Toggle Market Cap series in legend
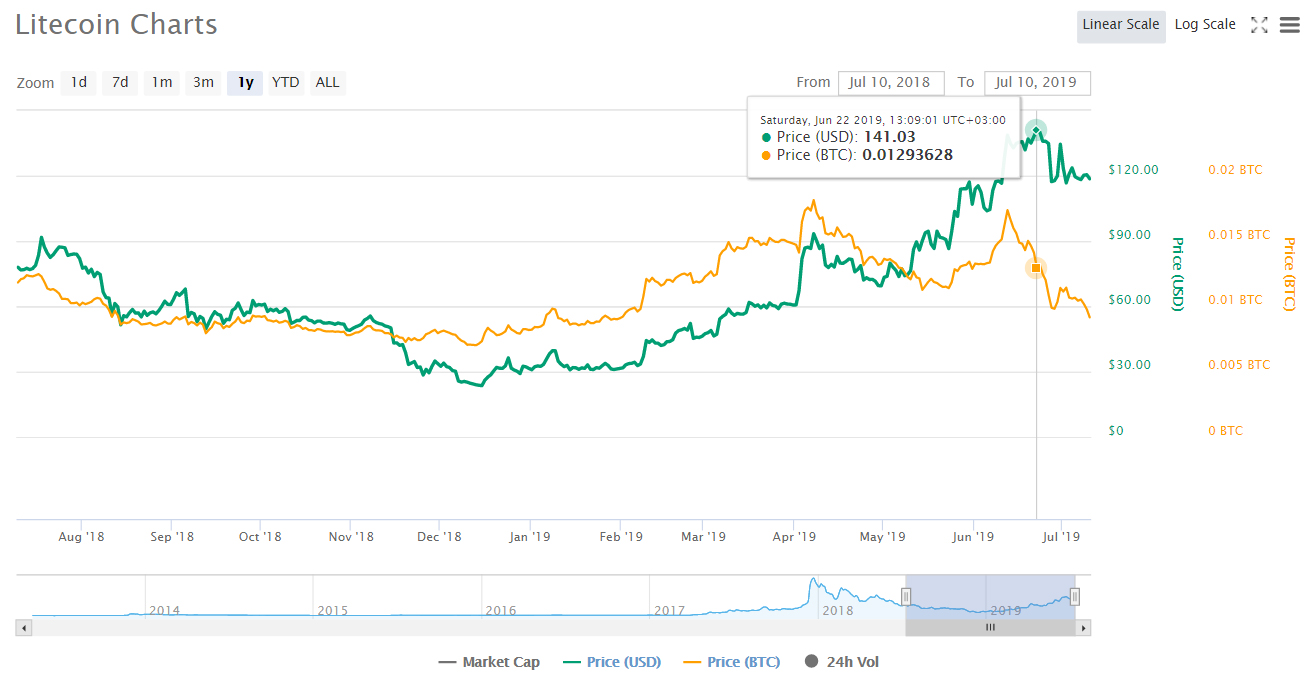The image size is (1314, 680). click(489, 662)
